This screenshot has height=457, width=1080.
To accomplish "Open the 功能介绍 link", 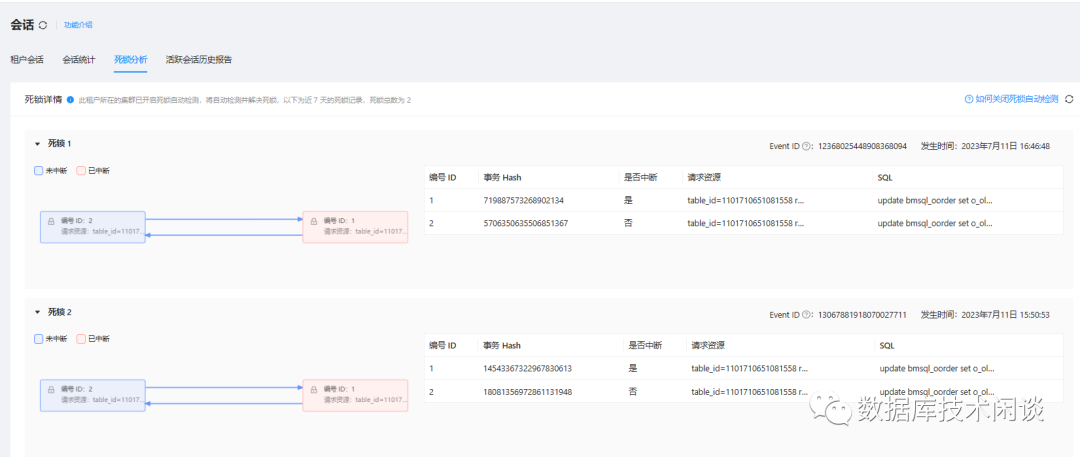I will point(78,25).
